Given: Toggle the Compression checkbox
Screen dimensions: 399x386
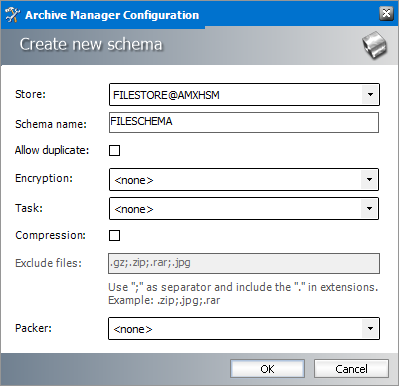Looking at the screenshot, I should pos(114,235).
